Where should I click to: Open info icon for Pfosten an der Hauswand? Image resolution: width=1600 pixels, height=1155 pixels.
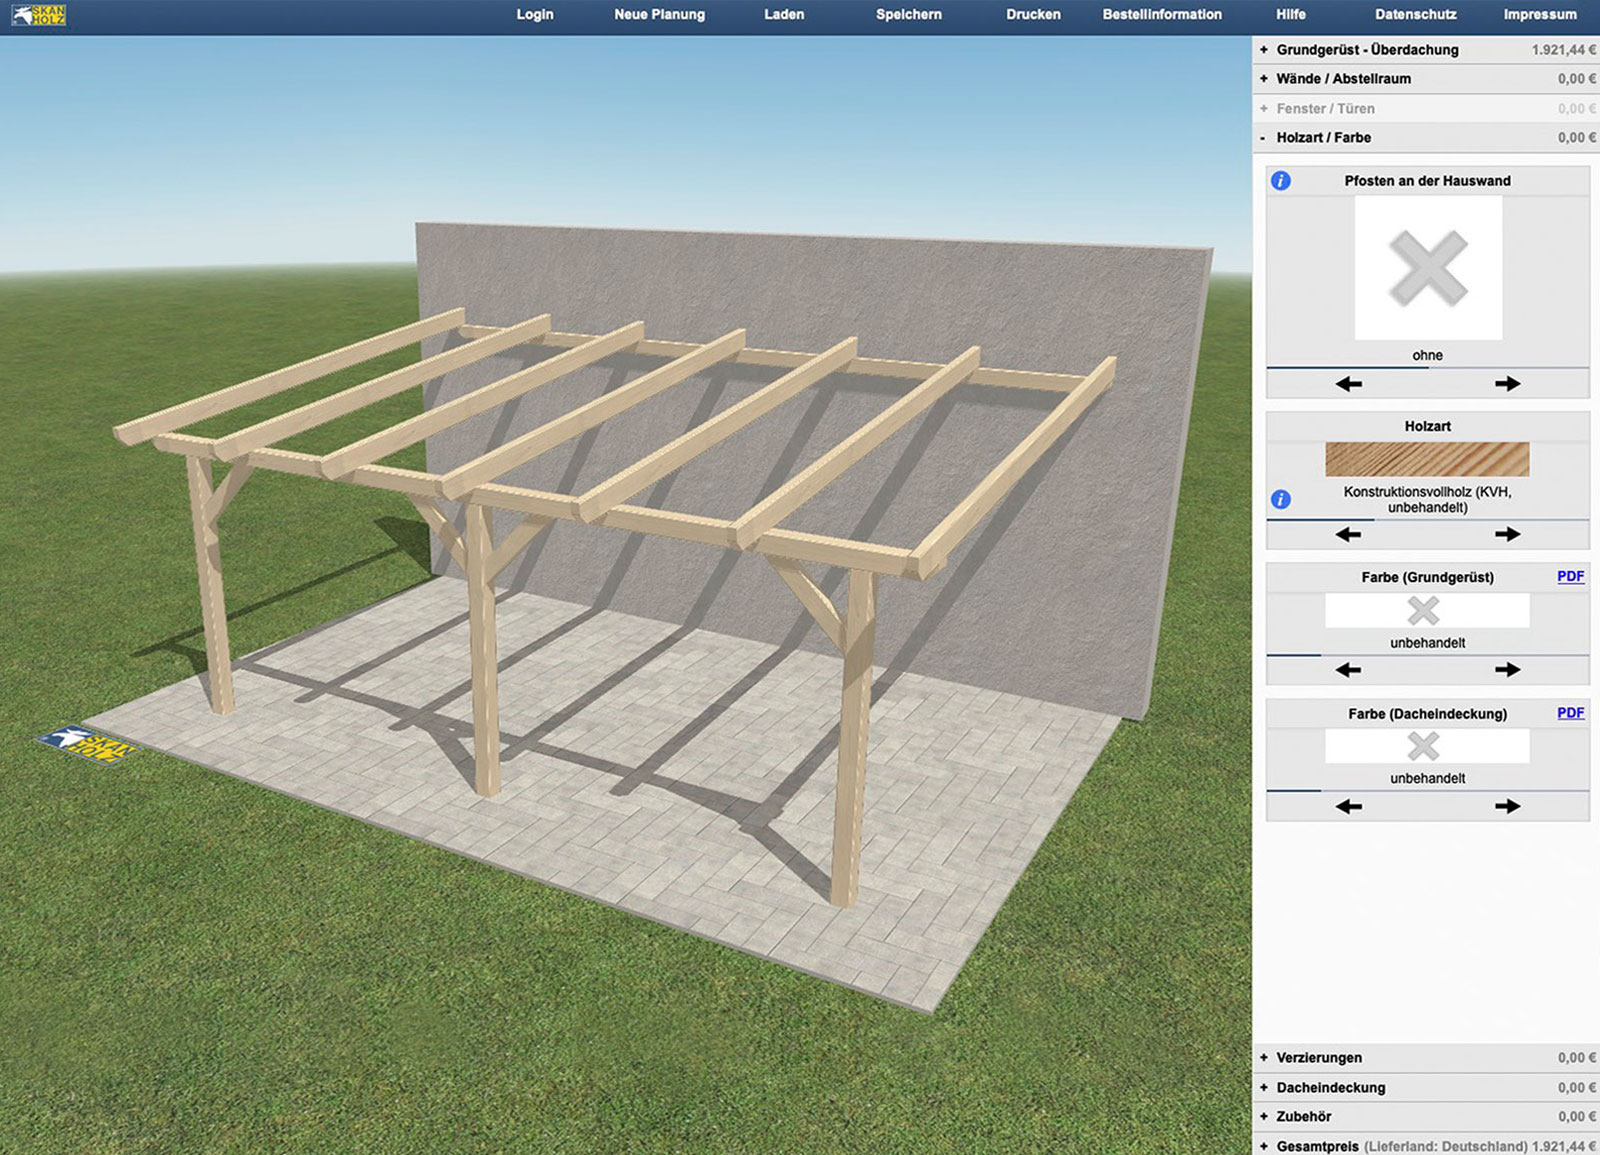(x=1280, y=181)
